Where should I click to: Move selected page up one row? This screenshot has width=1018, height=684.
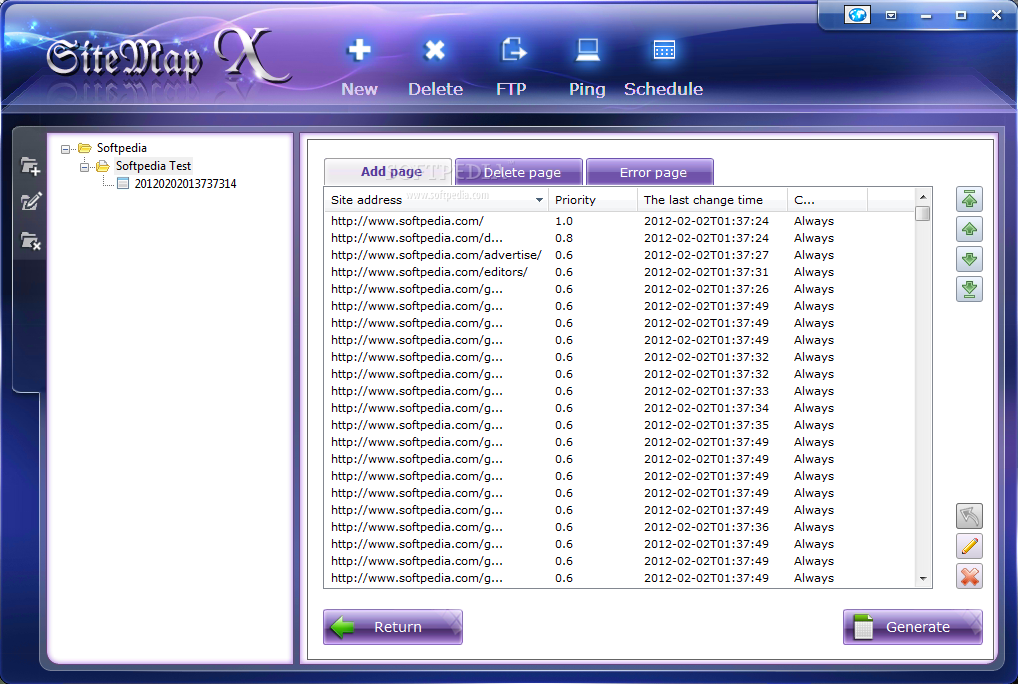point(969,229)
